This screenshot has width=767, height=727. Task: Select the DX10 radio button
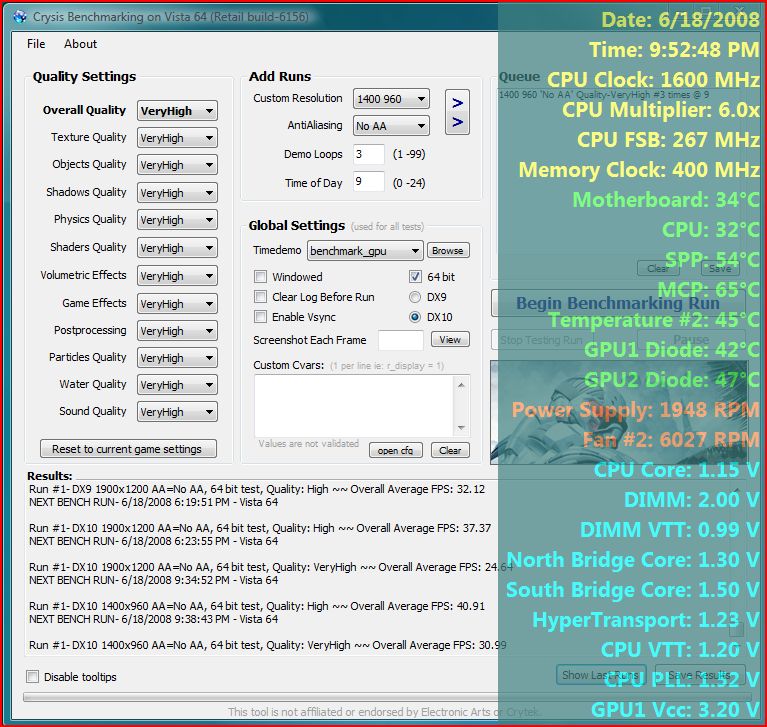click(415, 317)
